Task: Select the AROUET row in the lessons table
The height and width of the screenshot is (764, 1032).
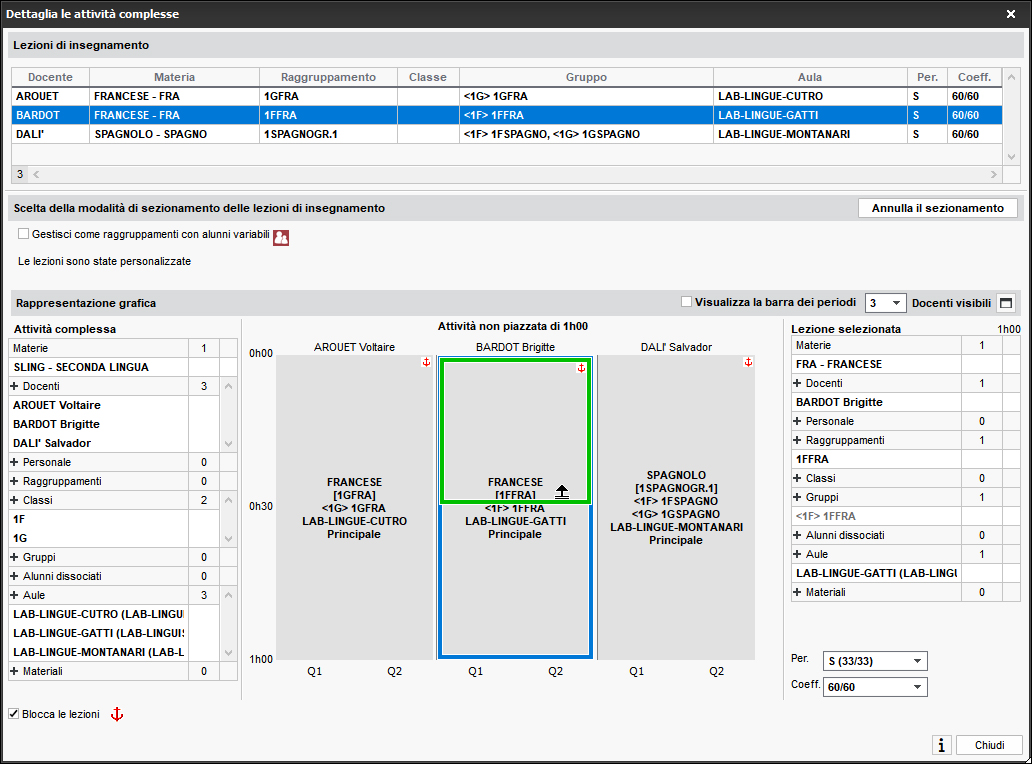Action: [507, 96]
